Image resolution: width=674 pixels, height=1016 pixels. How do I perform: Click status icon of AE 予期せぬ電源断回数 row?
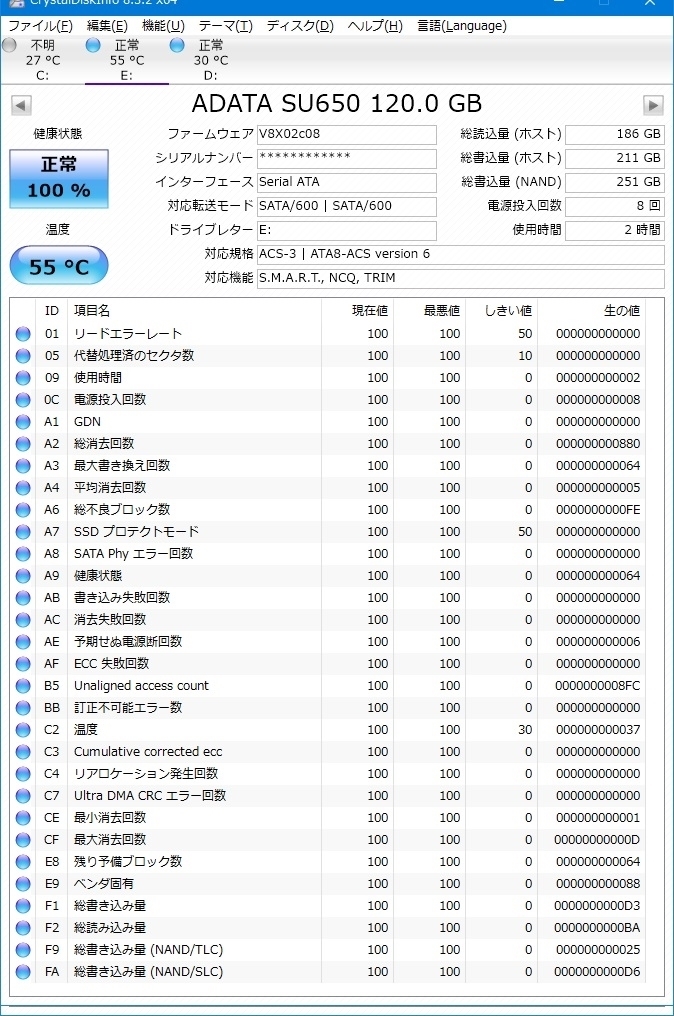pyautogui.click(x=23, y=643)
